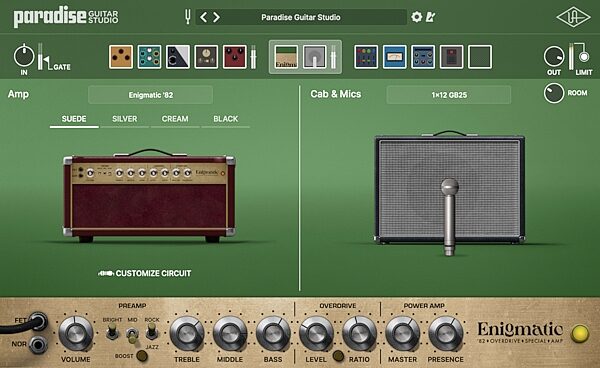Open the metronome icon
This screenshot has width=600, height=368.
click(430, 17)
